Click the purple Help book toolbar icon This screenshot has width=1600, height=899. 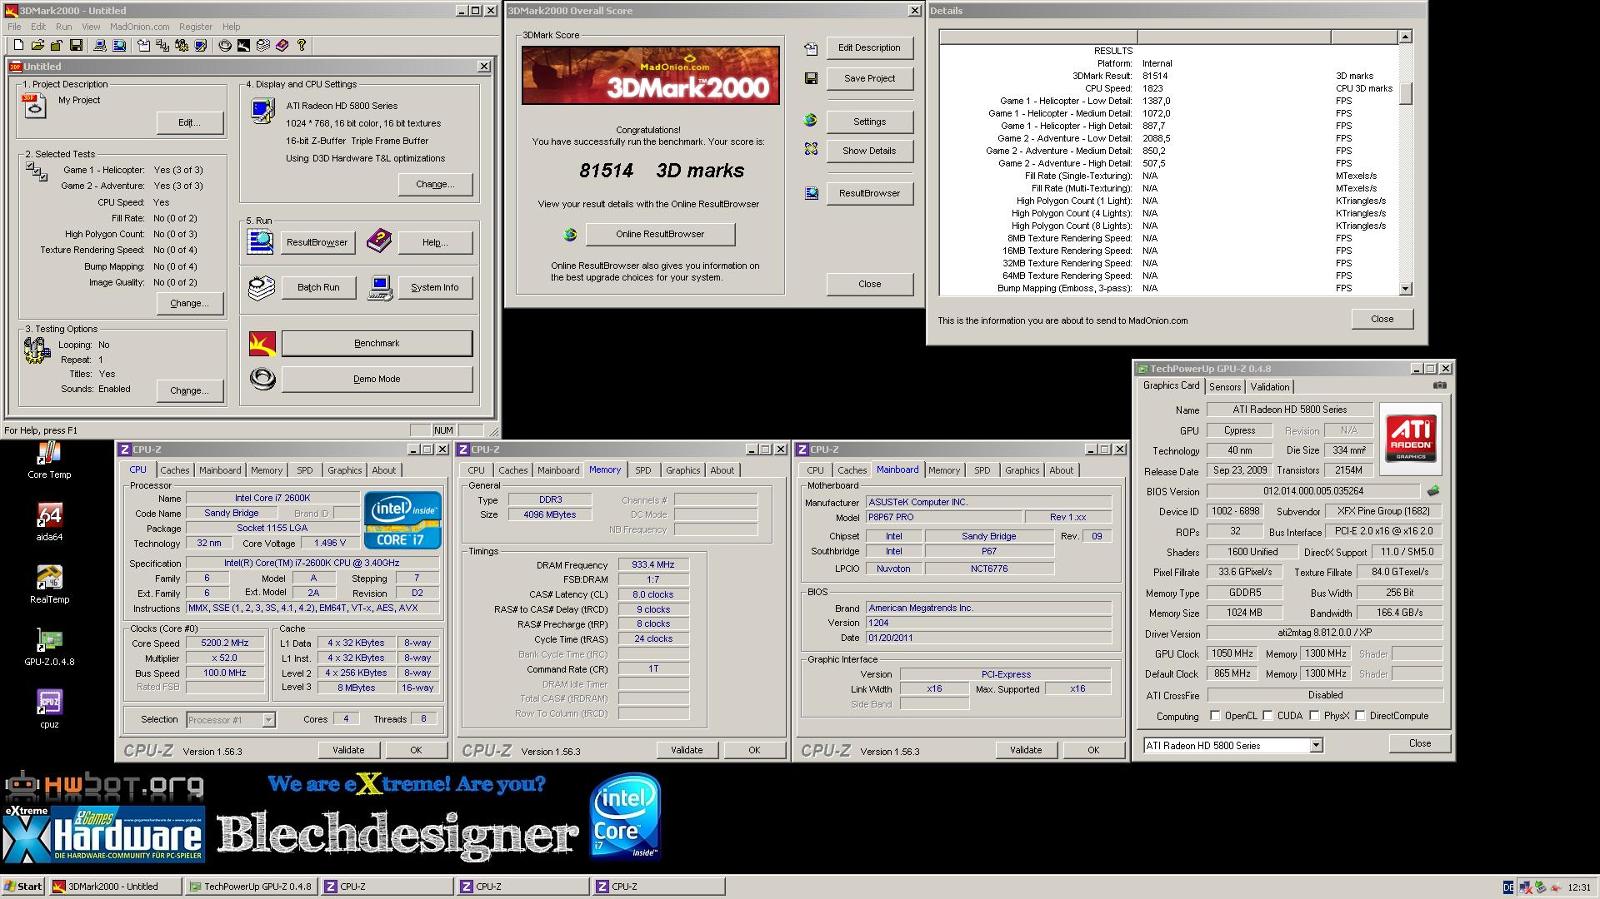pos(282,45)
